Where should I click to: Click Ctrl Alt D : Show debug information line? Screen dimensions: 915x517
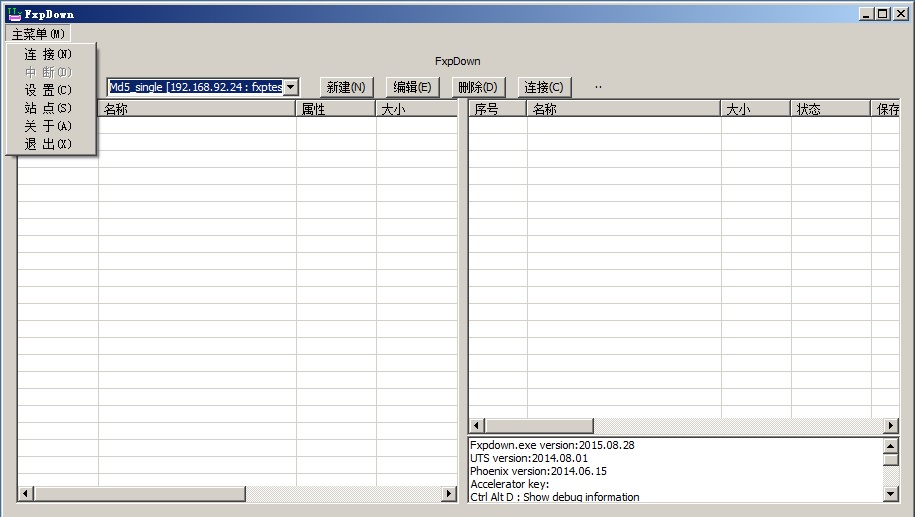(x=554, y=497)
